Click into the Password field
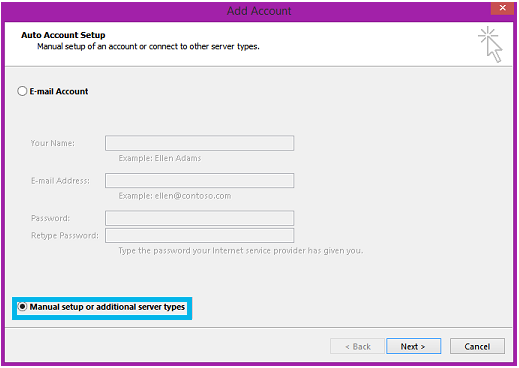This screenshot has height=368, width=519. [199, 218]
